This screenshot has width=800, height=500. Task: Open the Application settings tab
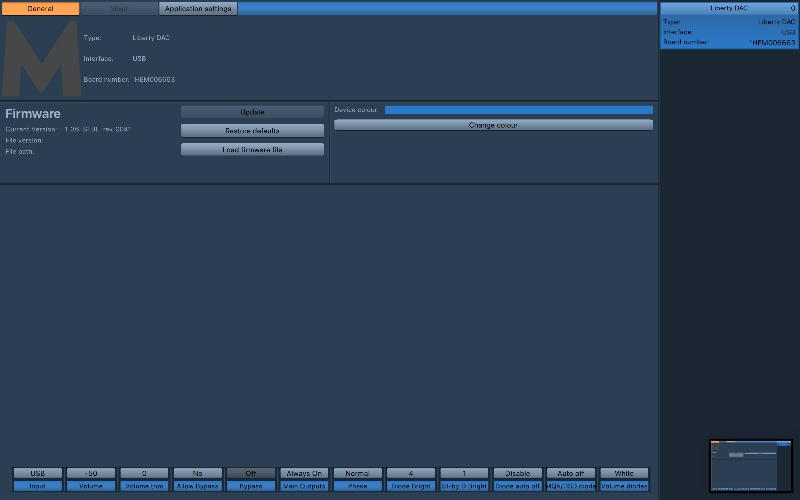[x=198, y=8]
